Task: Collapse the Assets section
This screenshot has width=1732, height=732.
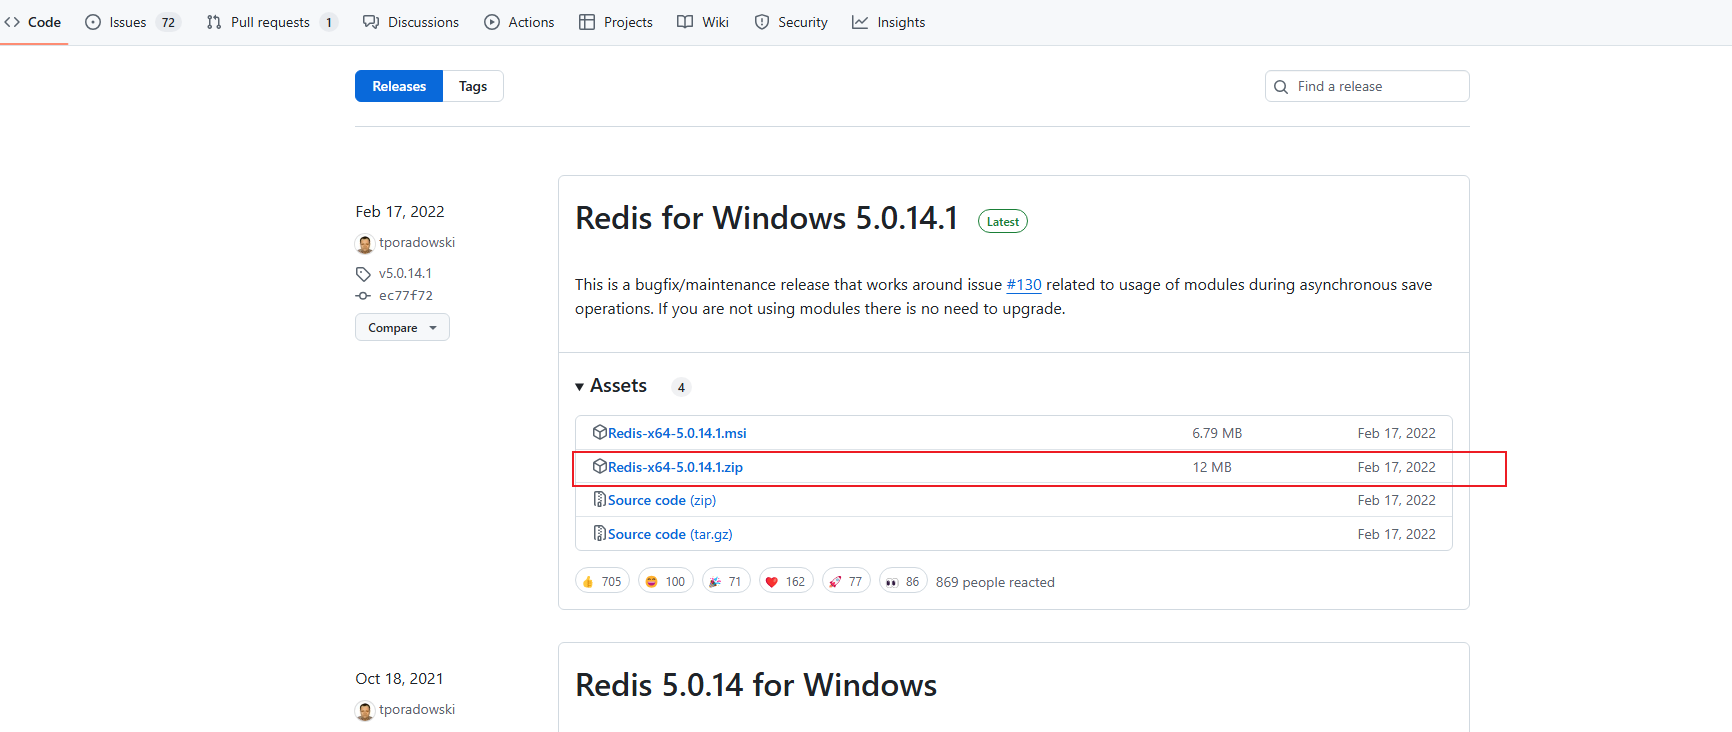Action: [611, 386]
